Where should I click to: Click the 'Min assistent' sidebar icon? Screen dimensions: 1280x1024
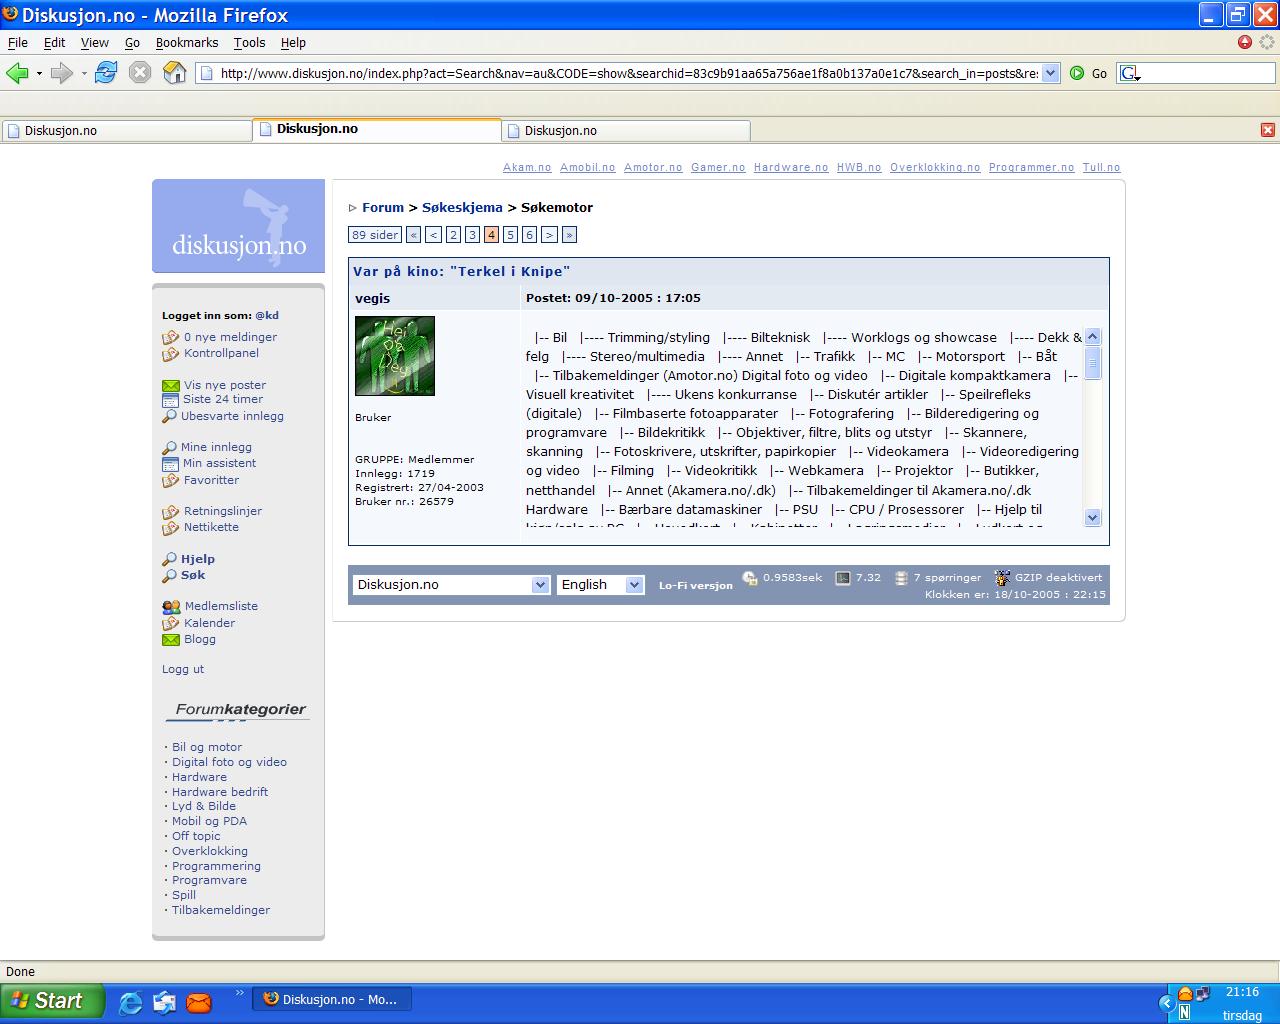click(170, 463)
